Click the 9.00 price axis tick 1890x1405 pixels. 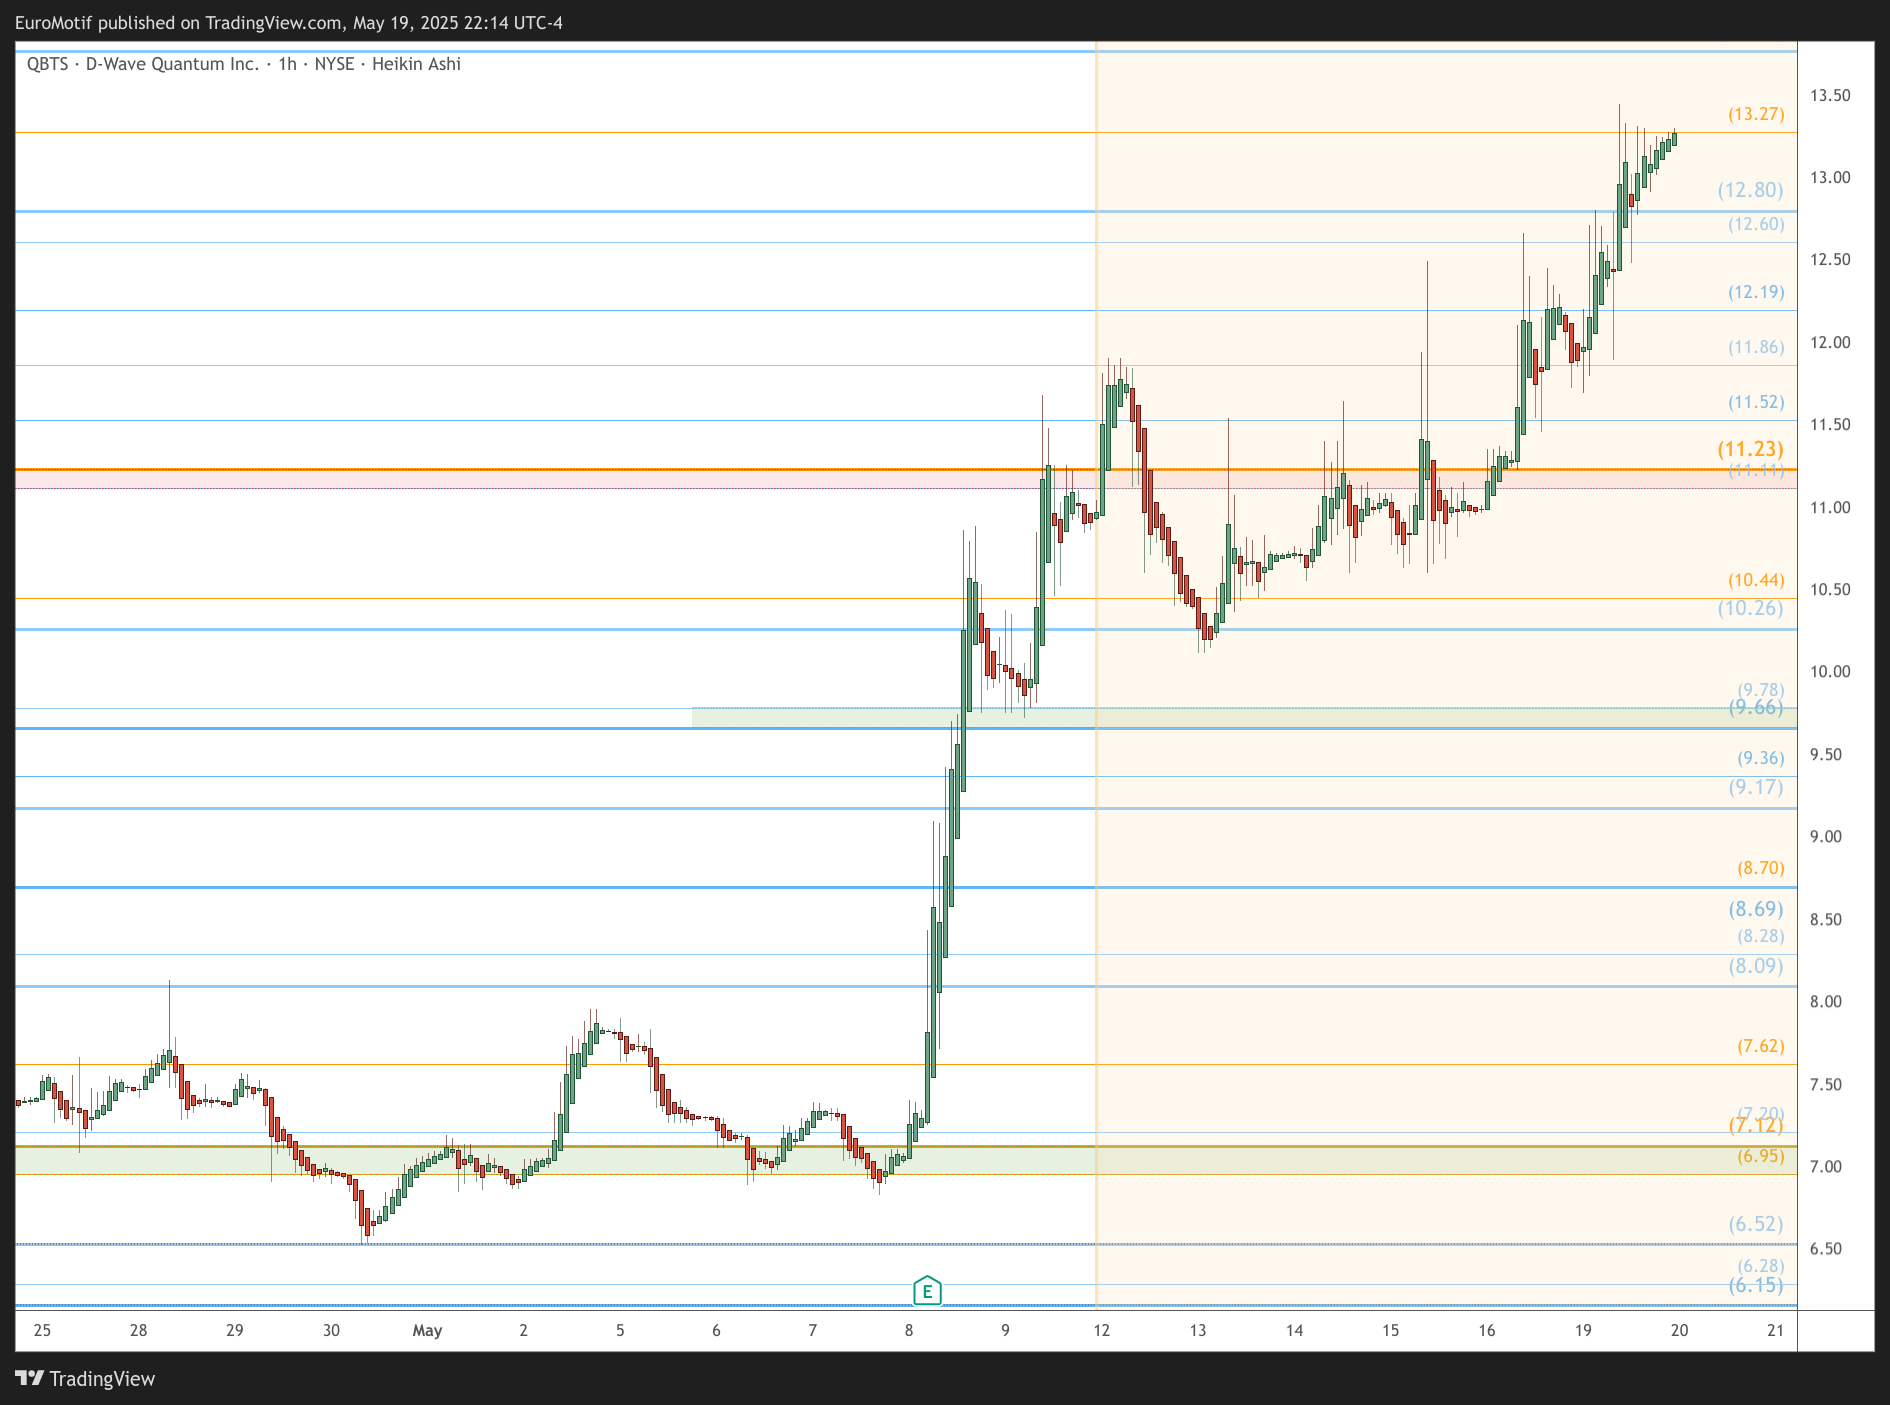click(x=1826, y=837)
